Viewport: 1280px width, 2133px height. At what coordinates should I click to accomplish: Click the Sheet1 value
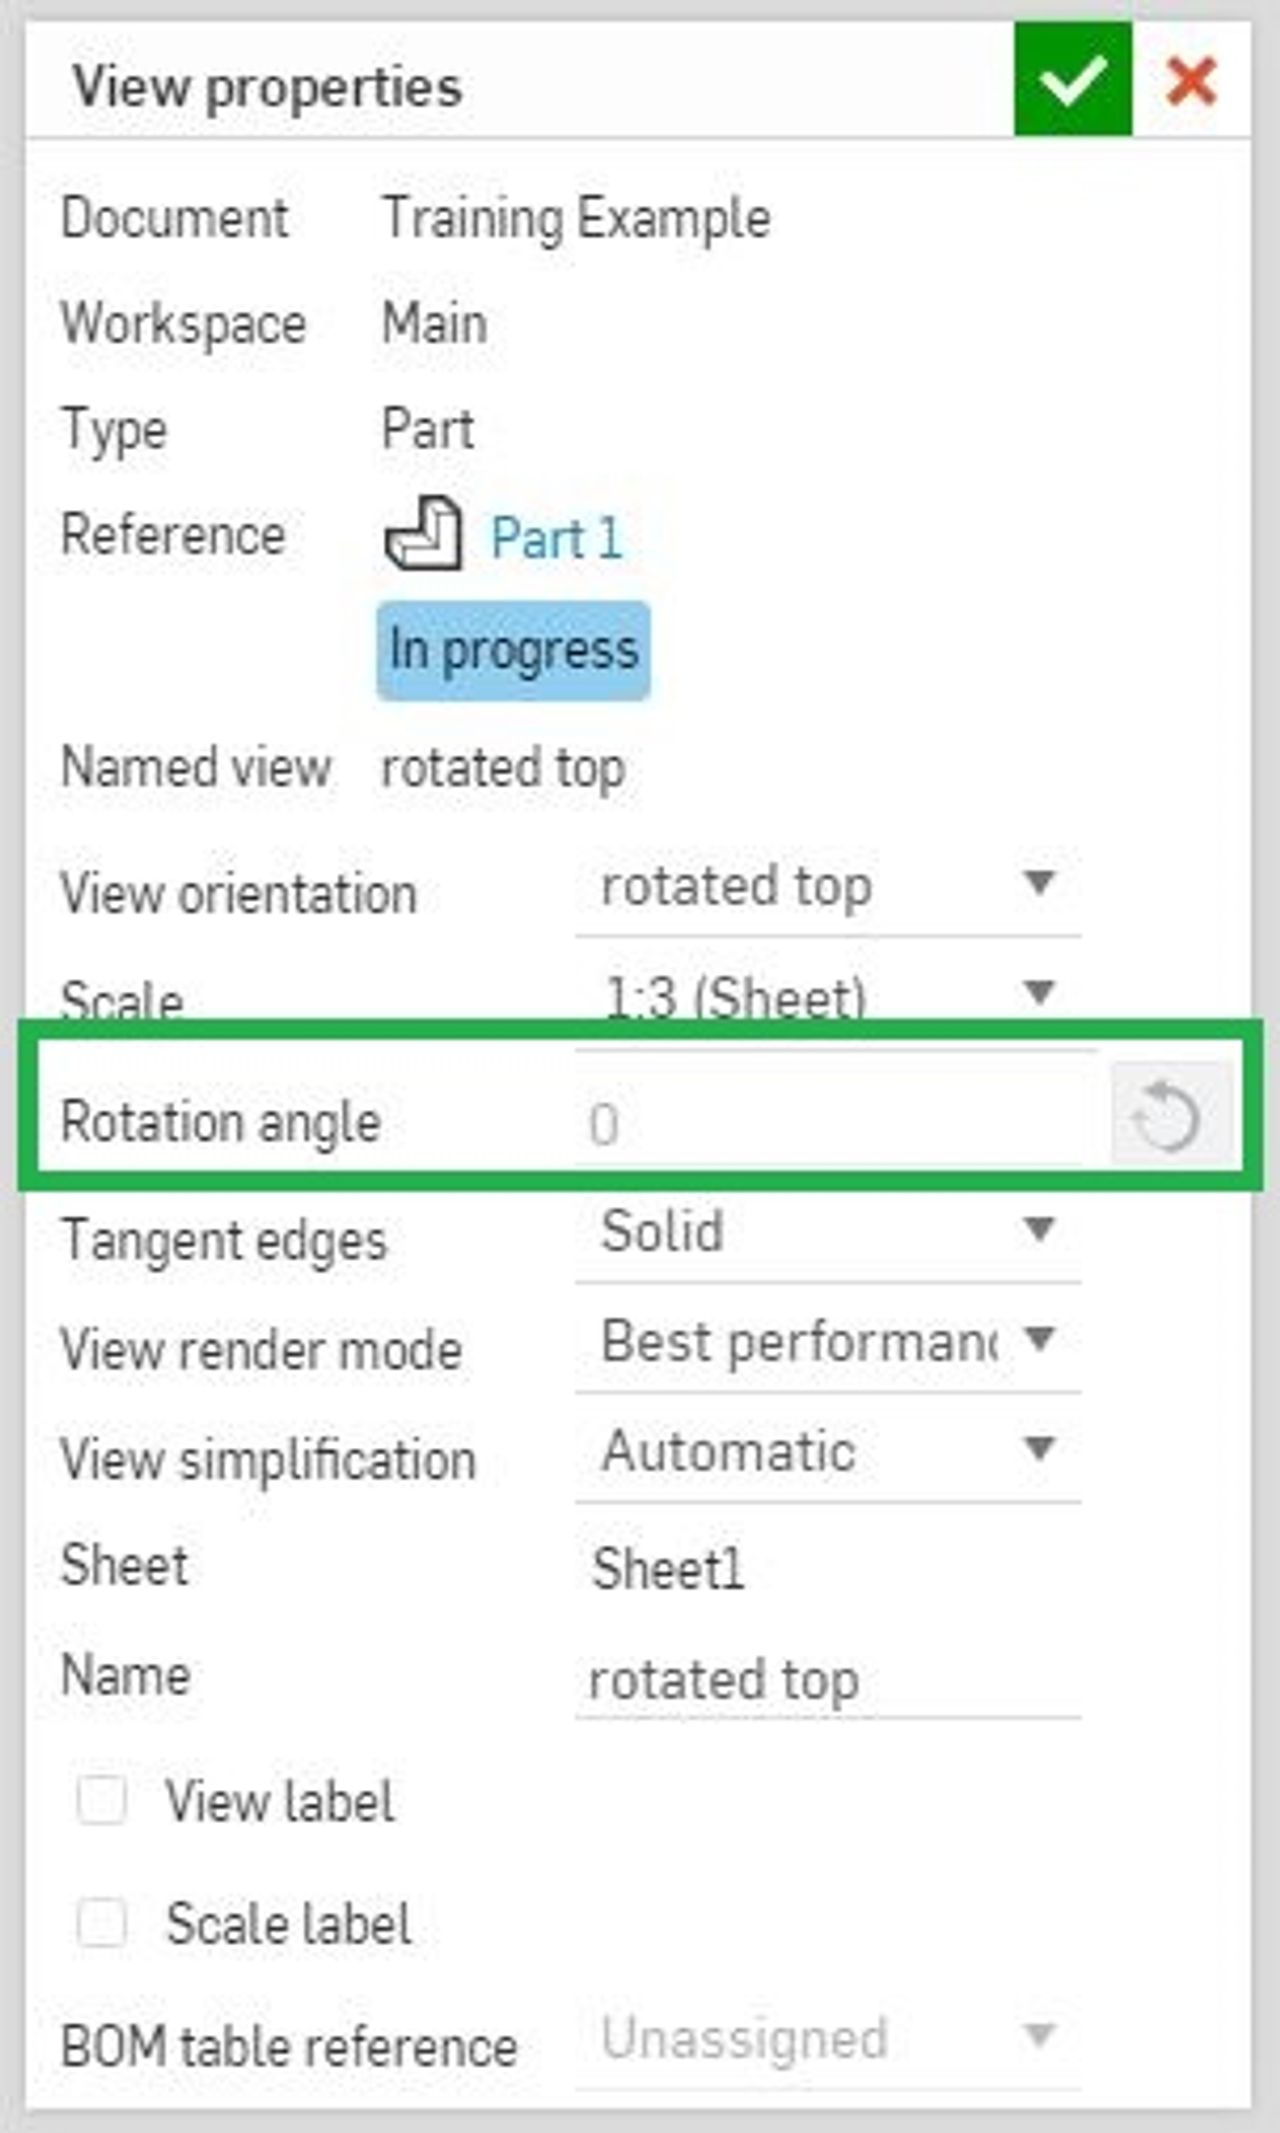(668, 1566)
